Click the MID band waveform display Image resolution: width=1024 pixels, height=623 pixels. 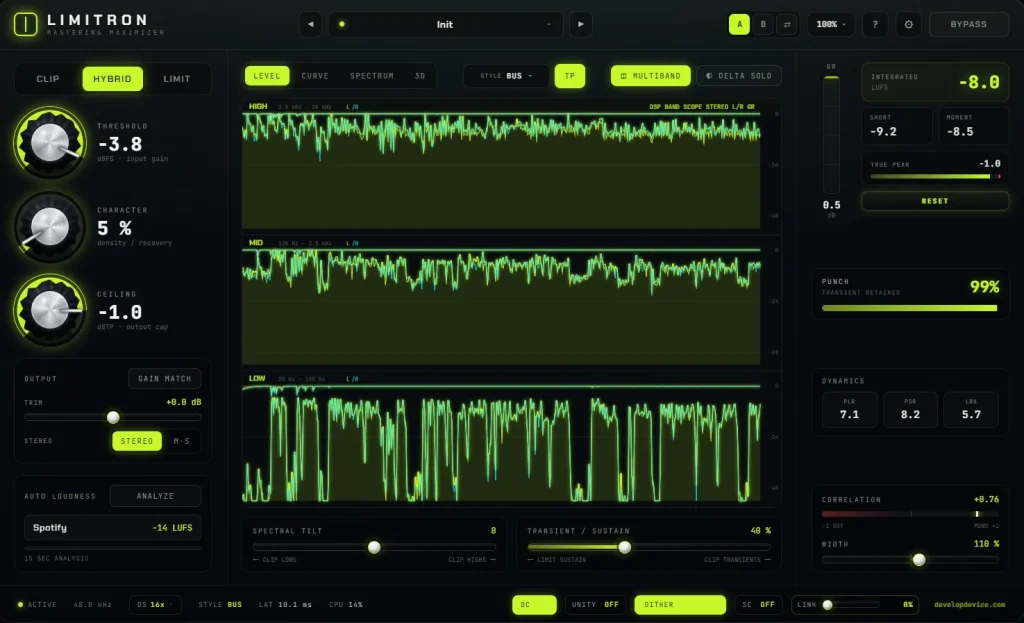[501, 306]
